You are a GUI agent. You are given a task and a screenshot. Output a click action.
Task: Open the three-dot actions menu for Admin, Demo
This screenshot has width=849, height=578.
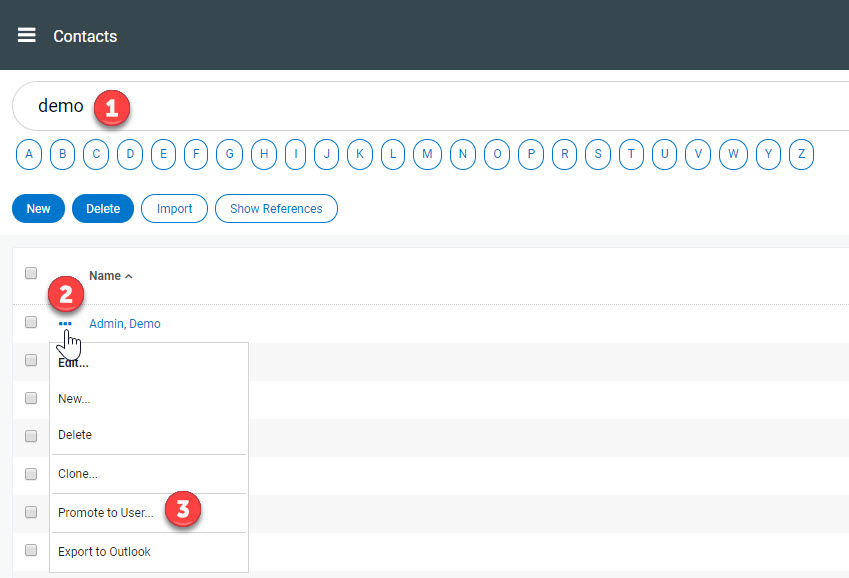pyautogui.click(x=66, y=323)
